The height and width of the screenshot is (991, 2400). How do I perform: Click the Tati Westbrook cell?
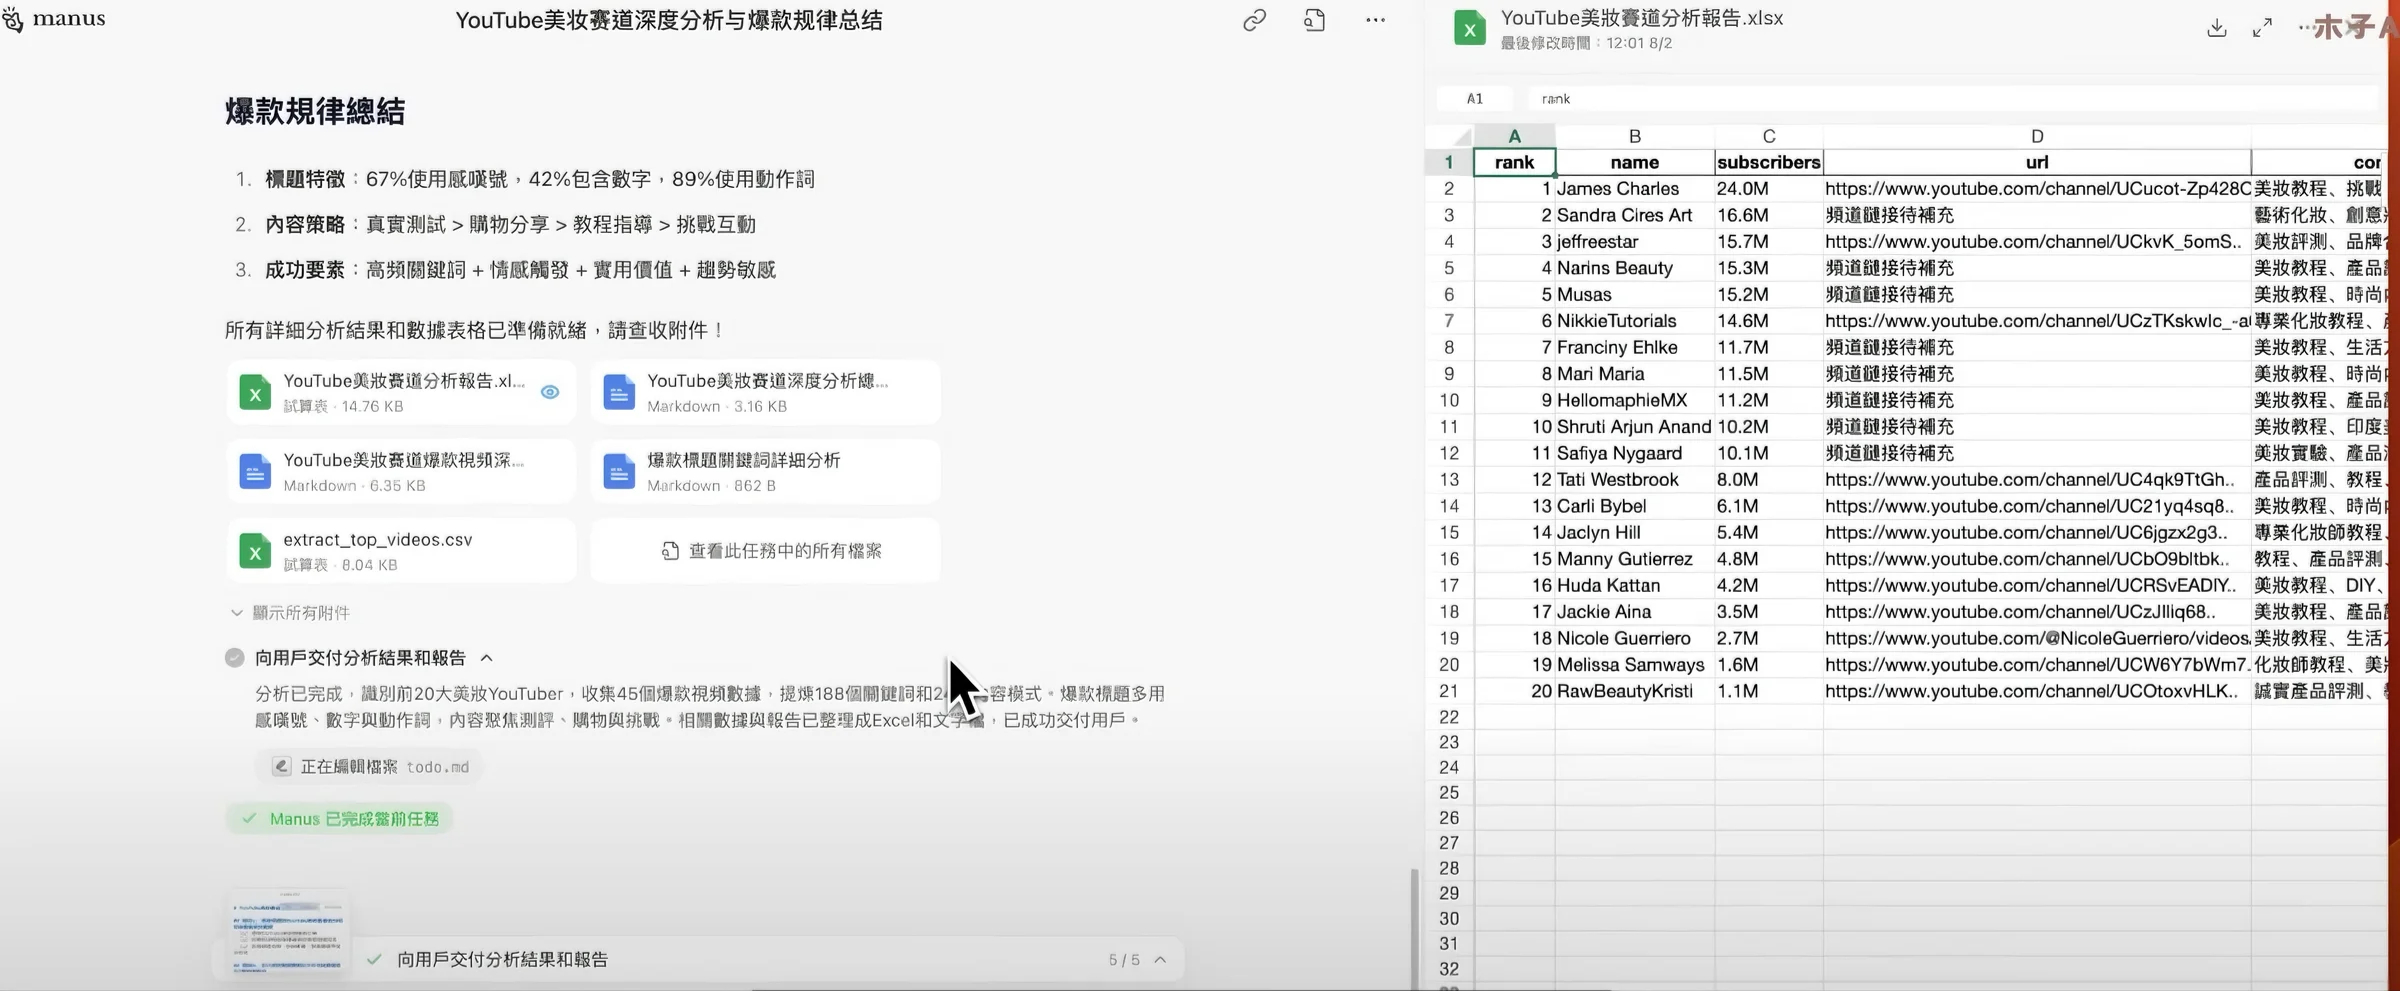[1635, 480]
